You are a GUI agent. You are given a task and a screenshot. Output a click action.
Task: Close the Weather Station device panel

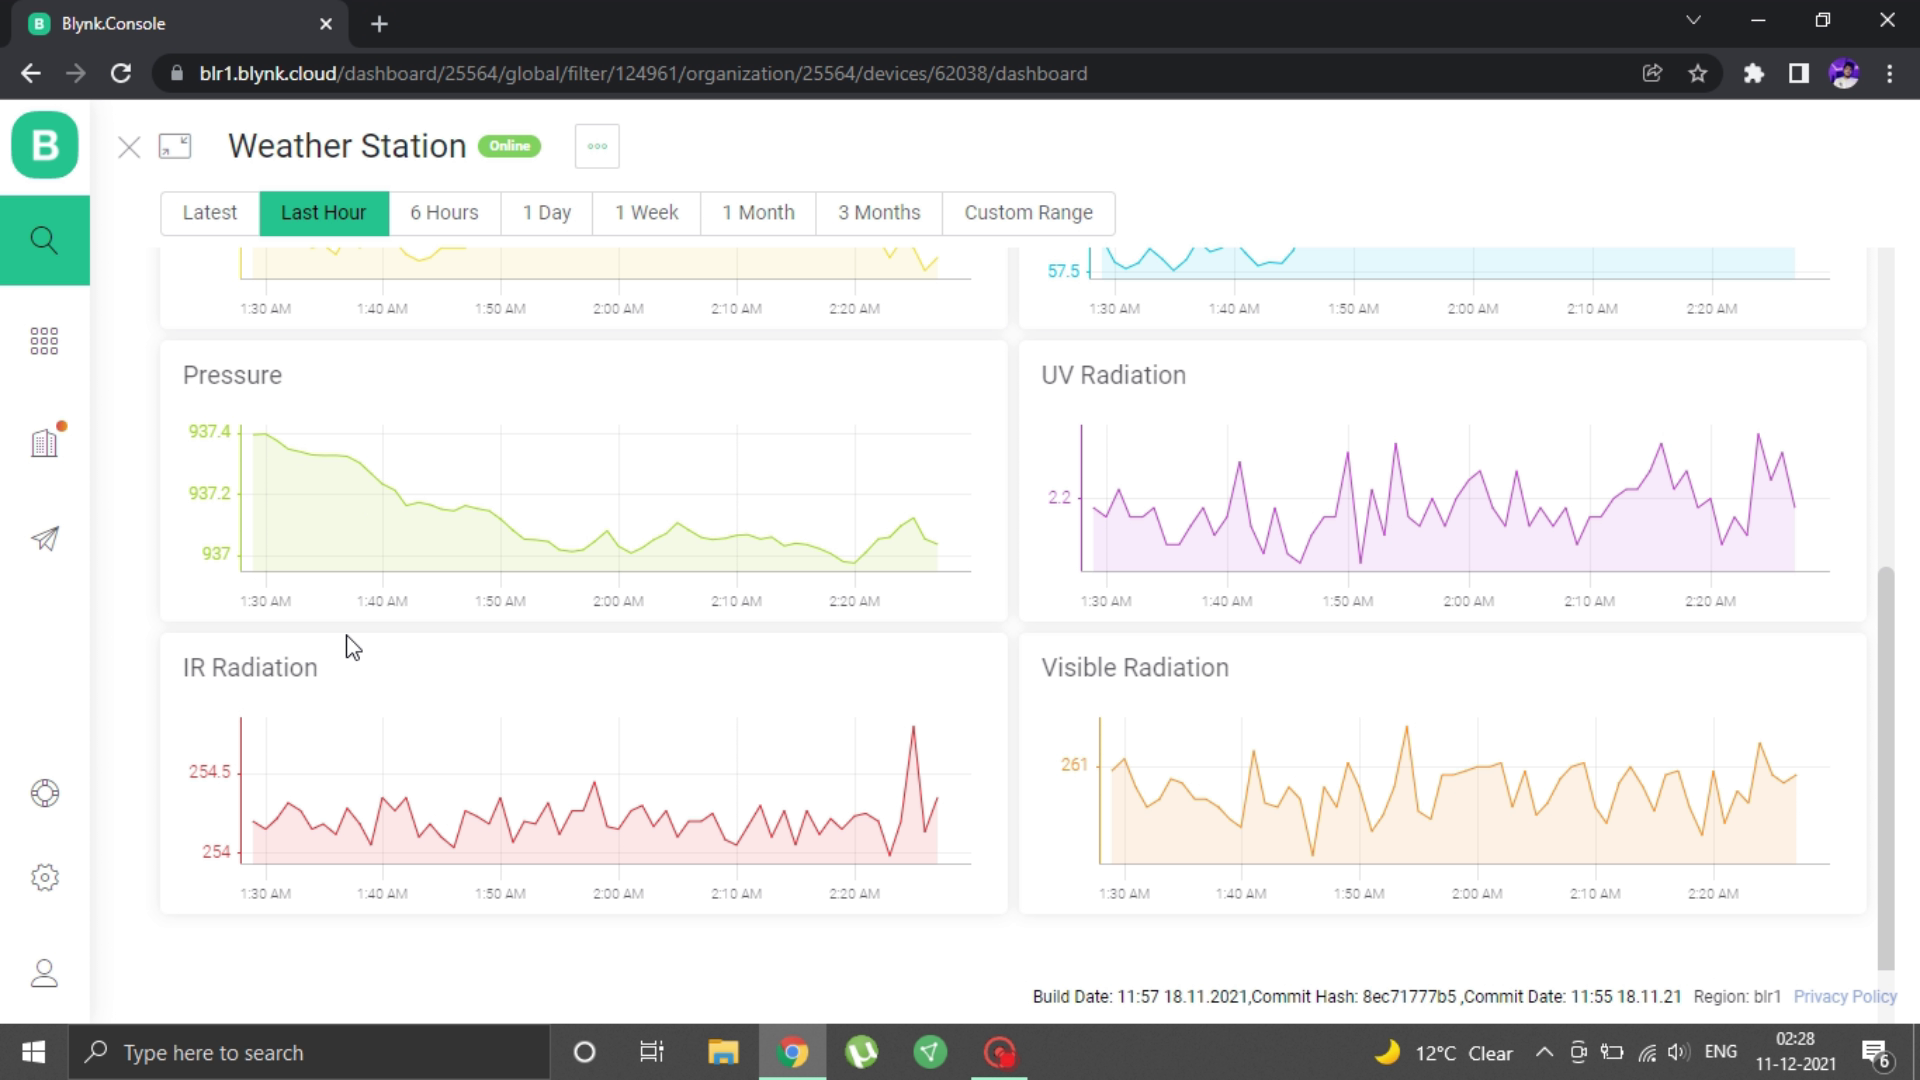pyautogui.click(x=129, y=148)
